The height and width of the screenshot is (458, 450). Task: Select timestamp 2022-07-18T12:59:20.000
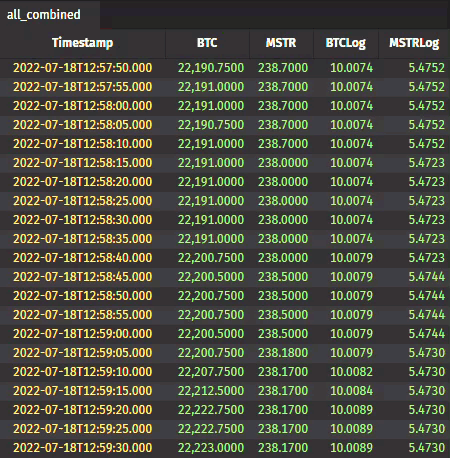[83, 410]
